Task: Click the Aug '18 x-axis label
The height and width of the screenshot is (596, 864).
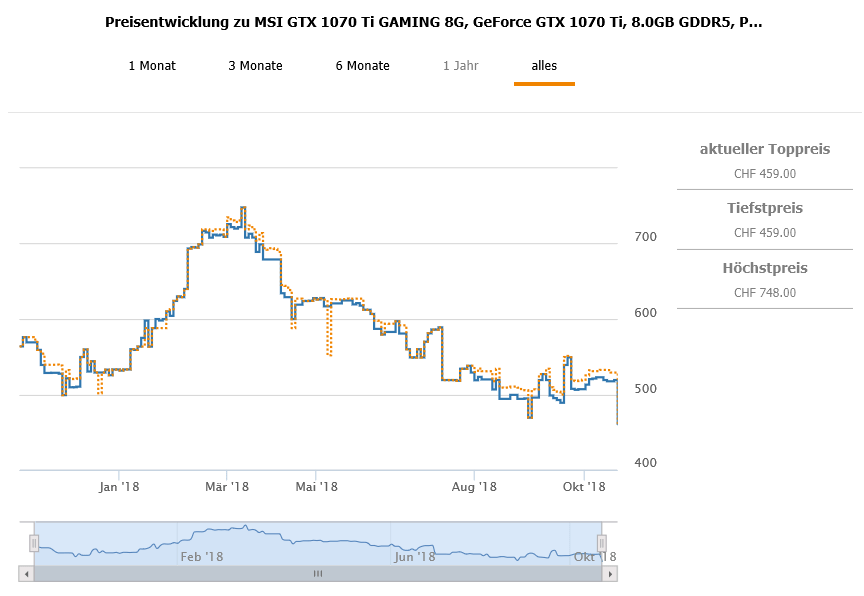Action: (x=474, y=487)
